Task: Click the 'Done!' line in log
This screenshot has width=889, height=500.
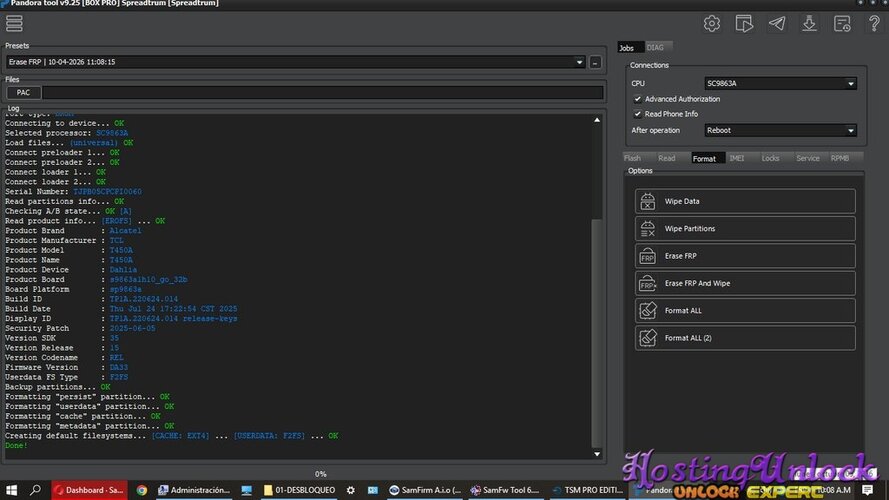Action: pyautogui.click(x=16, y=446)
